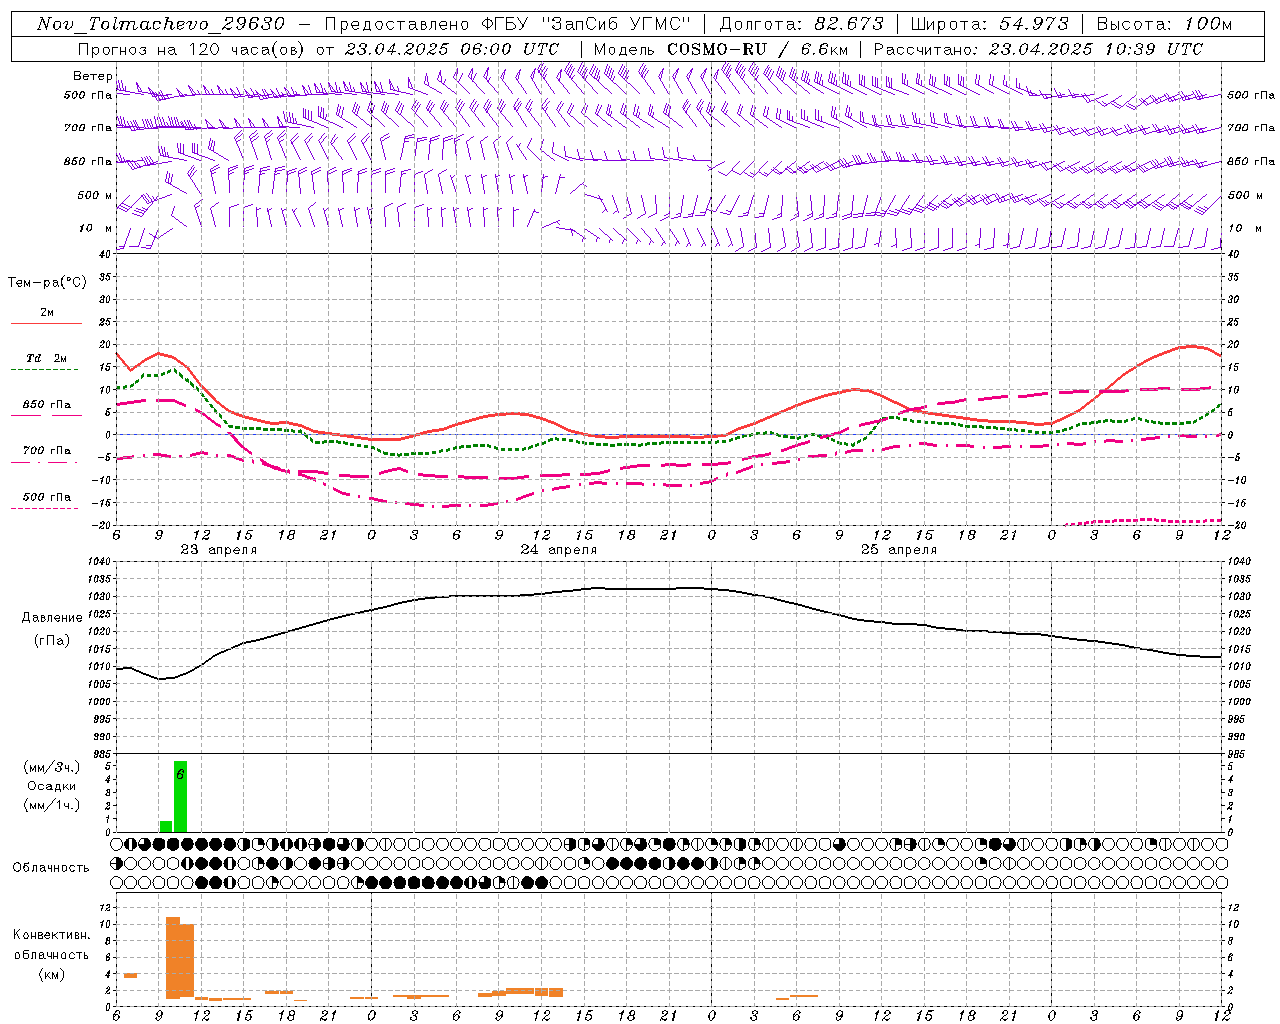Screen dimensions: 1280x1024
Task: Click the red line sample under 2м legend
Action: click(x=46, y=323)
